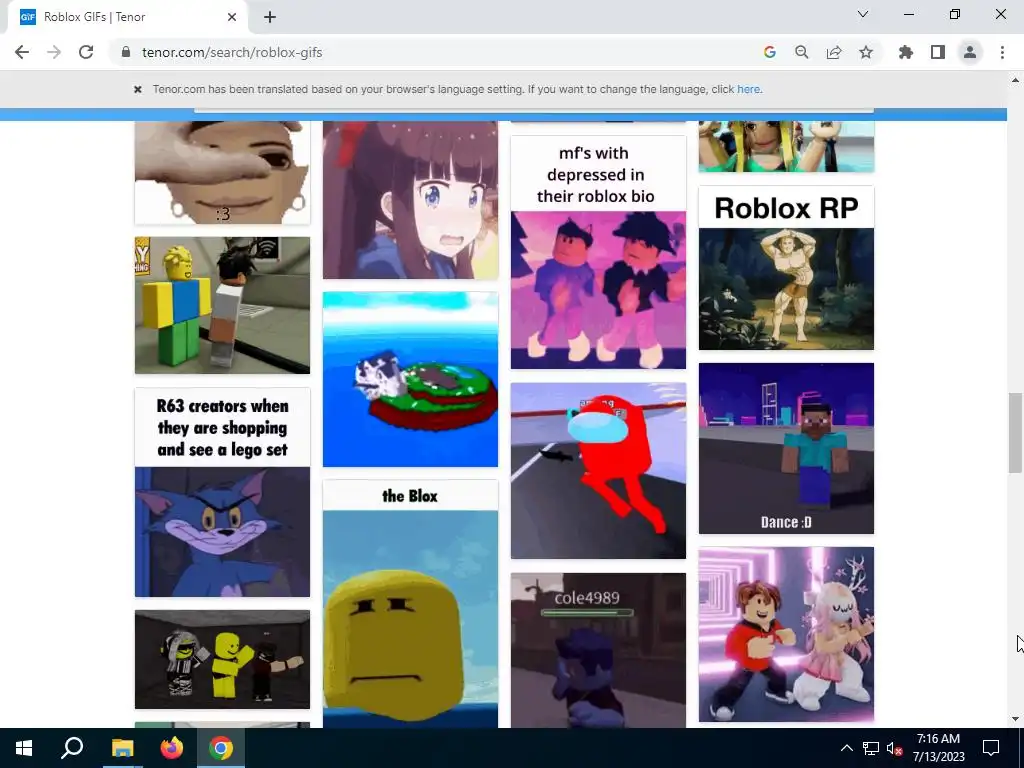This screenshot has height=768, width=1024.
Task: View site information lock icon
Action: 126,52
